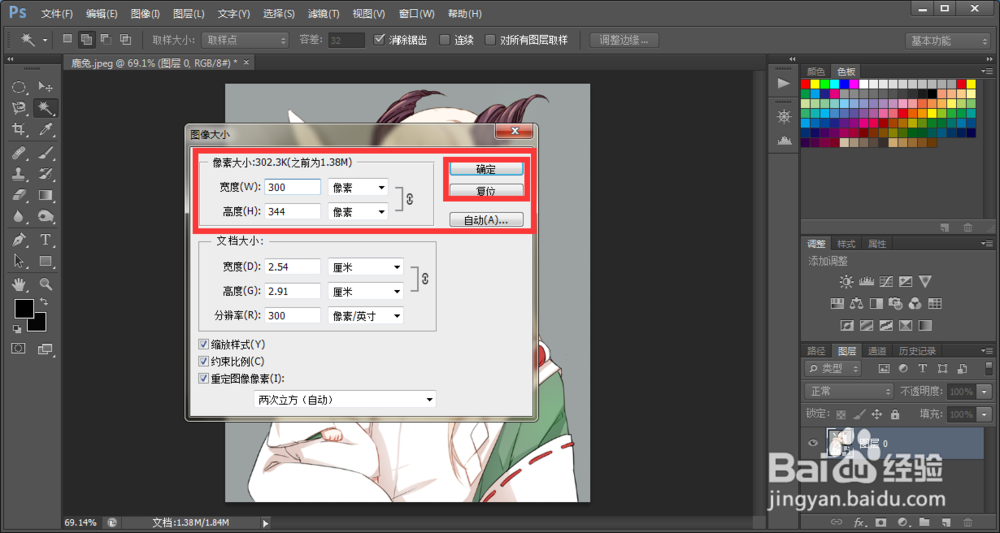
Task: Open 文件(F) menu
Action: 57,13
